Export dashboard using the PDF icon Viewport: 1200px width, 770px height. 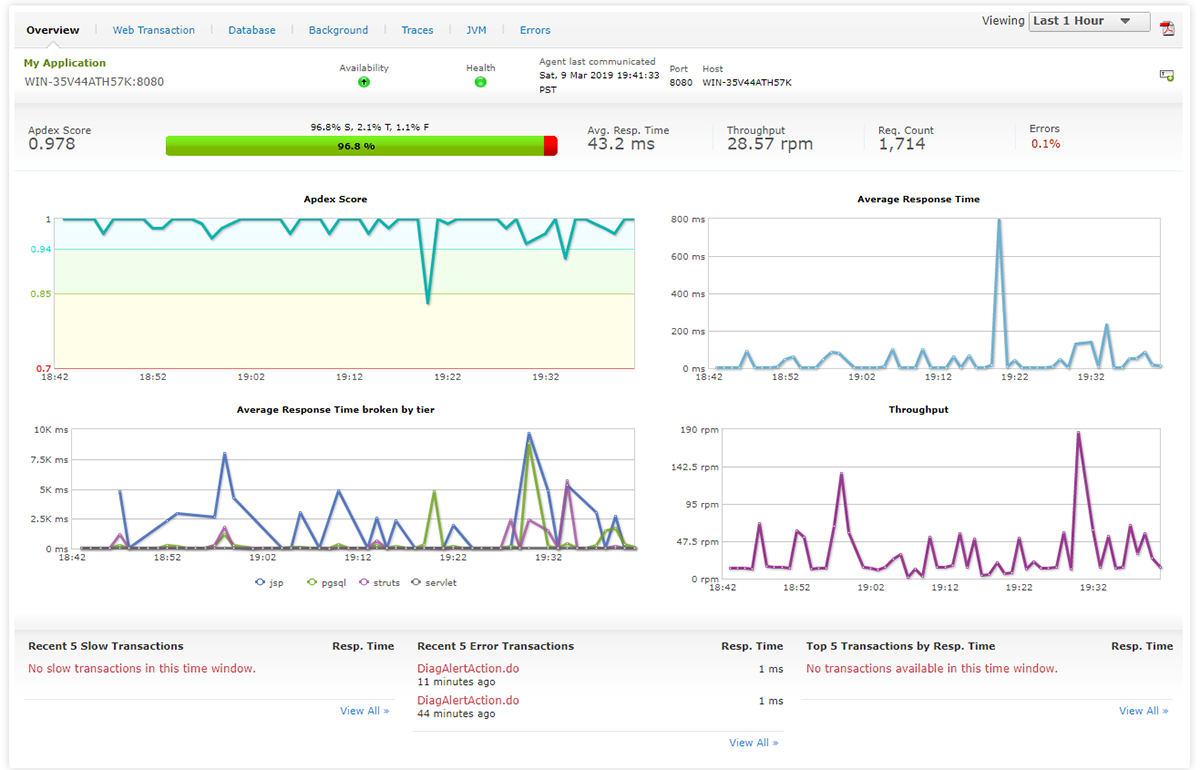1167,27
